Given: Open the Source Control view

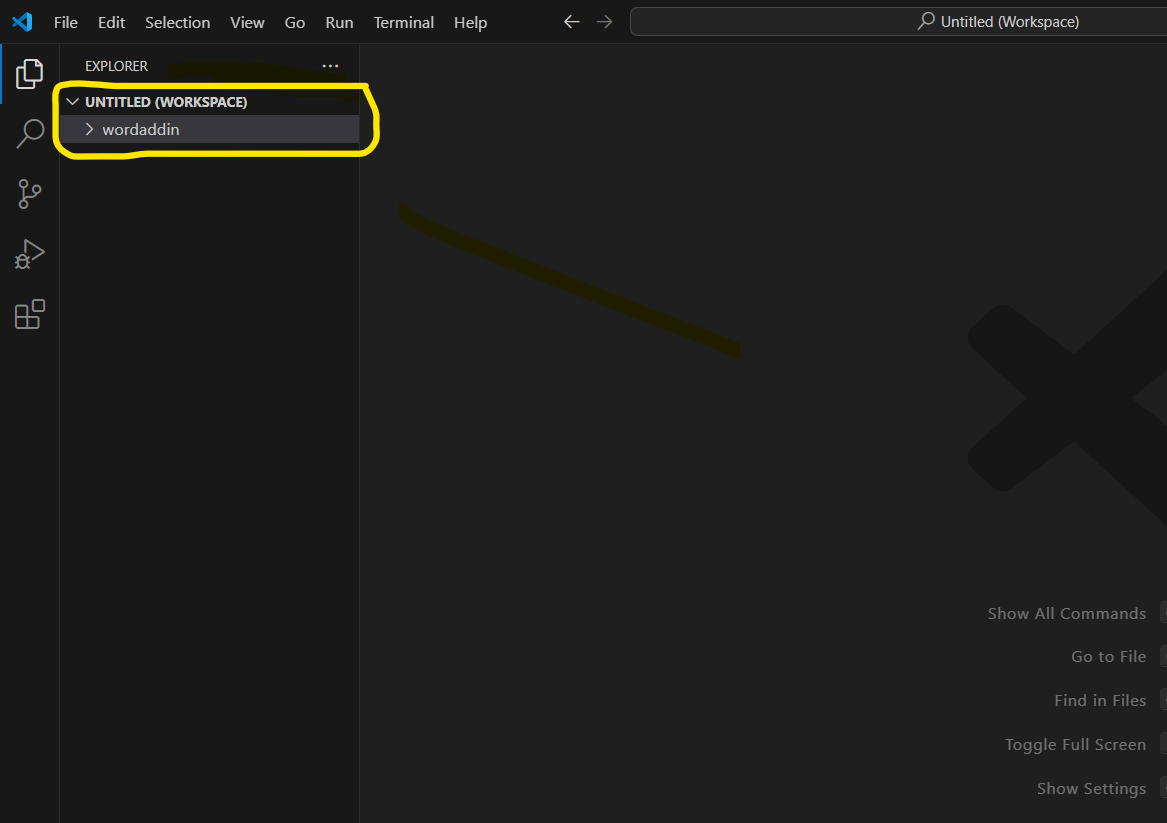Looking at the screenshot, I should pos(30,194).
